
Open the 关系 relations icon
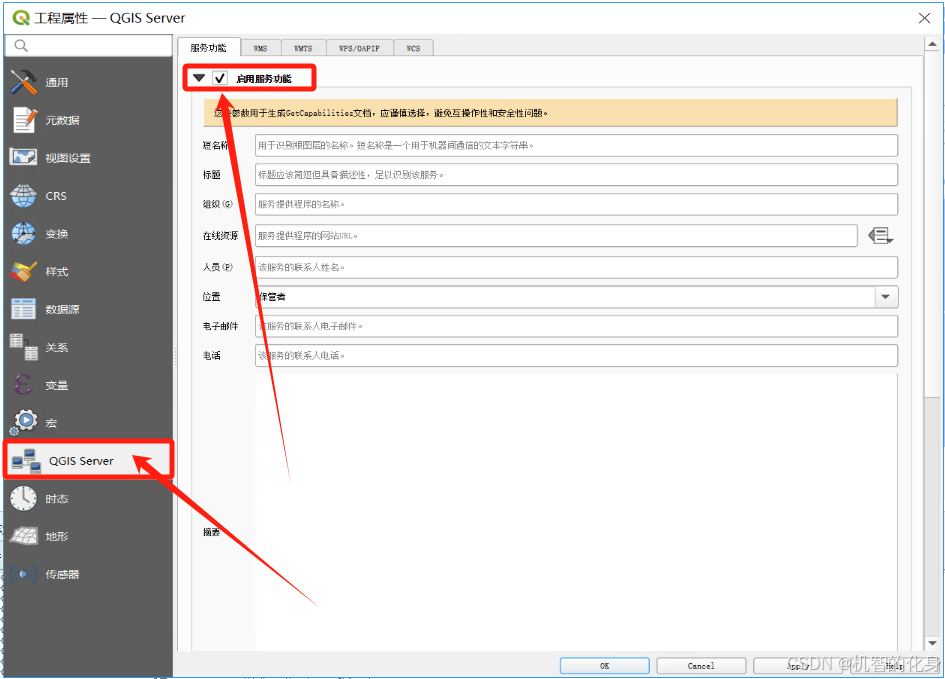pos(24,347)
